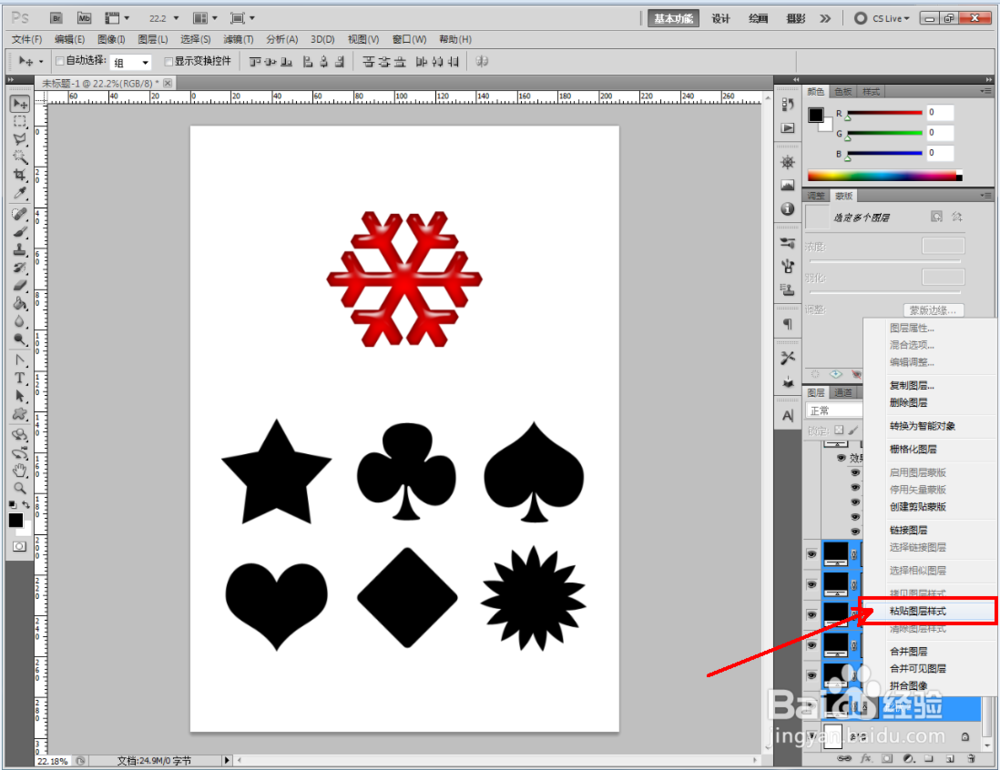Select the 3D Object Rotate tool
The image size is (1000, 770).
[20, 434]
